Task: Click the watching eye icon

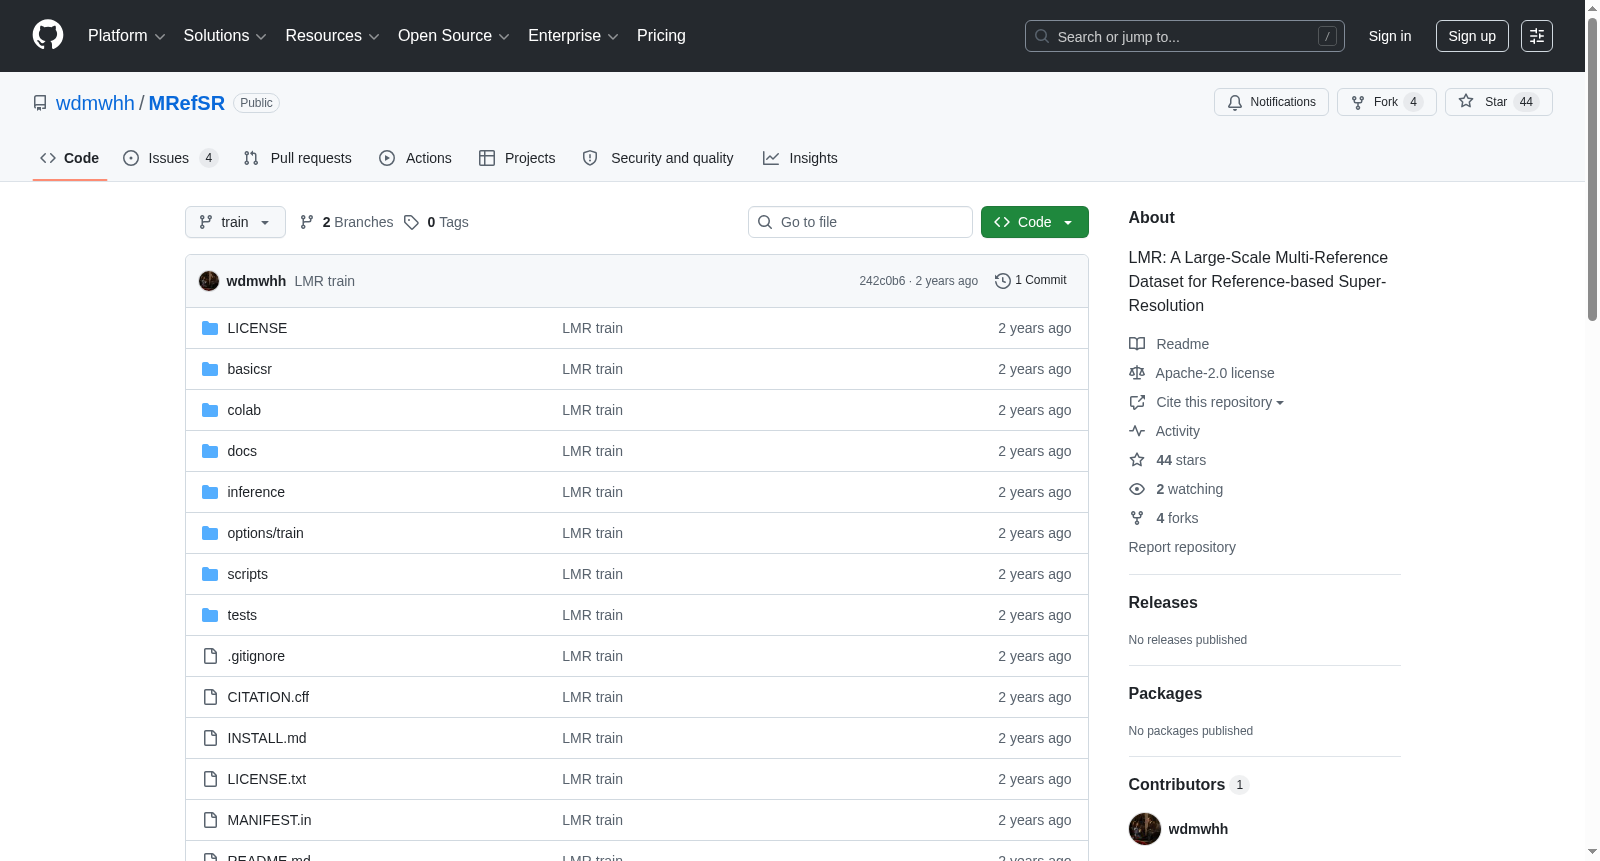Action: pyautogui.click(x=1137, y=489)
